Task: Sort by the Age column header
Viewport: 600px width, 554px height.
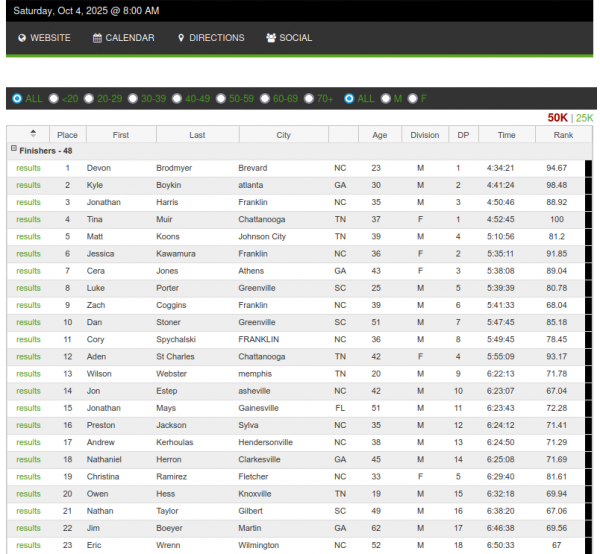Action: tap(379, 135)
